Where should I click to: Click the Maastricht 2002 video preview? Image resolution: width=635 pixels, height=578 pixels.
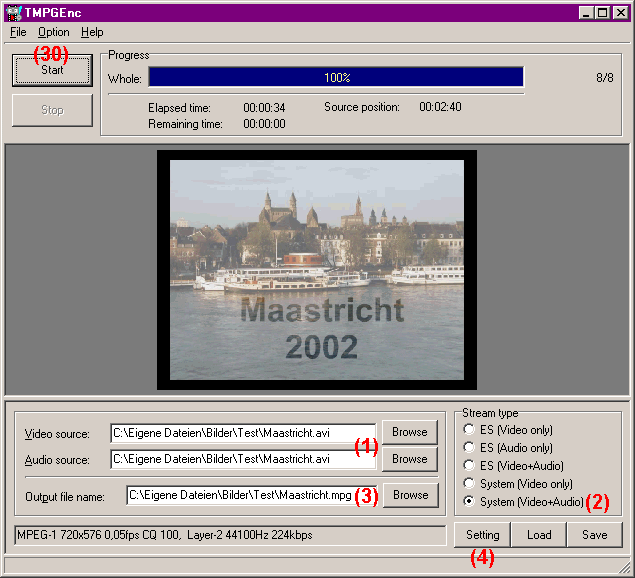(x=317, y=270)
